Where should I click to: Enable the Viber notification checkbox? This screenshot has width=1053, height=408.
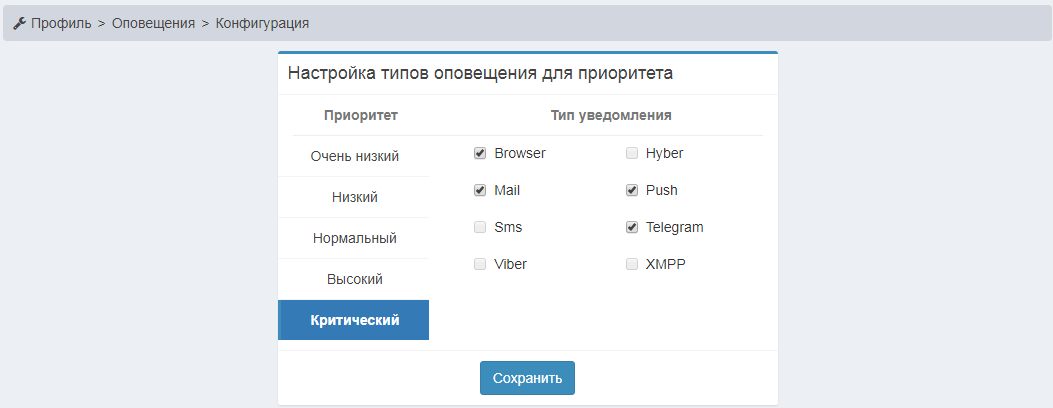480,264
